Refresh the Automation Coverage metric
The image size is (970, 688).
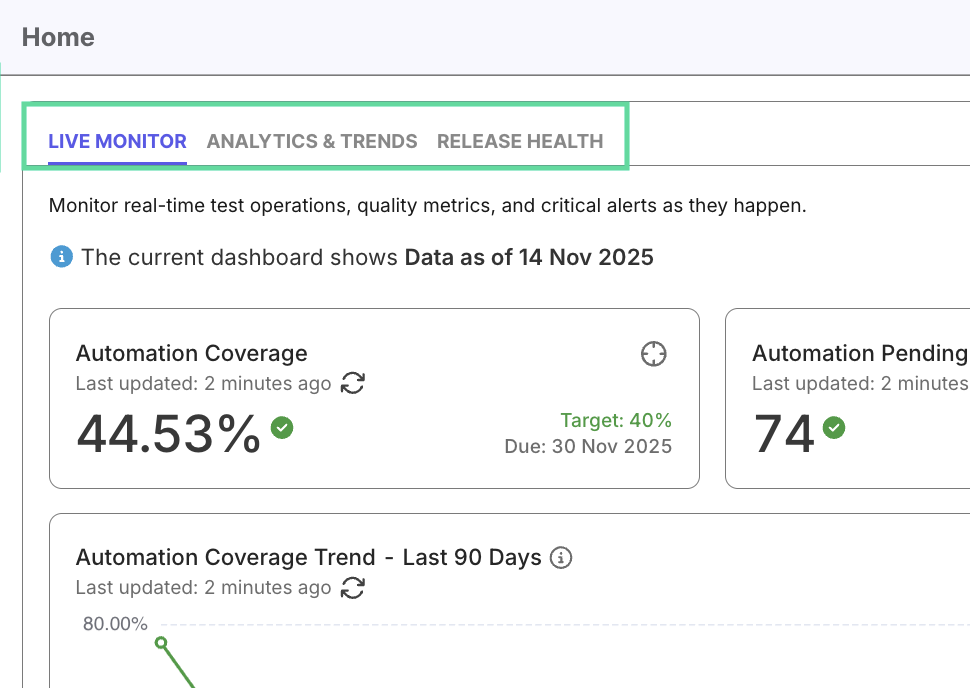[x=353, y=383]
